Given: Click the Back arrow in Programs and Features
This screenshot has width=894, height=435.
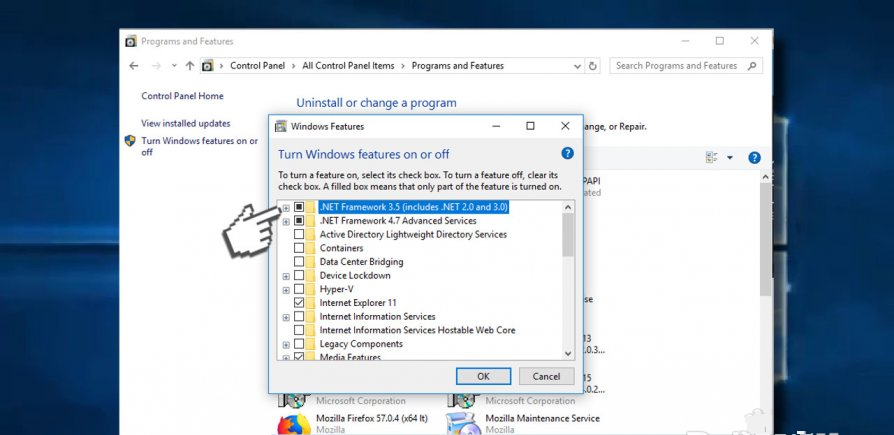Looking at the screenshot, I should click(x=134, y=66).
